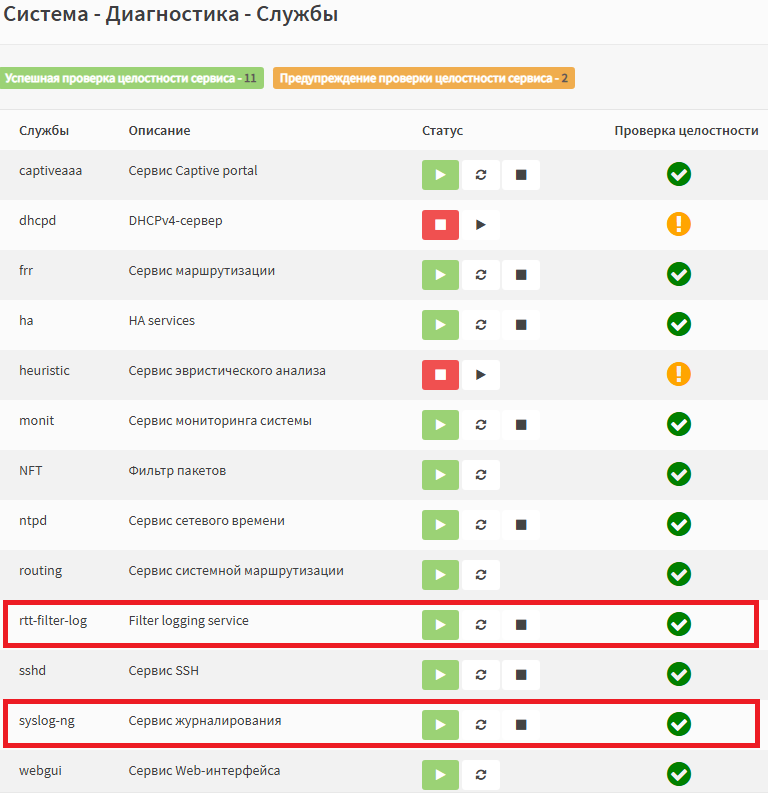Restart the frr routing service
Screen dimensions: 768x793
click(x=481, y=275)
